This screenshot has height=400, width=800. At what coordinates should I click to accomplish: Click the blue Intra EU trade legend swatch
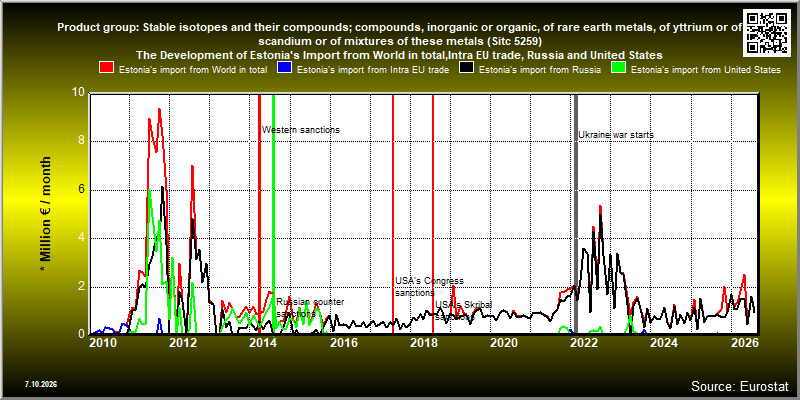(285, 67)
